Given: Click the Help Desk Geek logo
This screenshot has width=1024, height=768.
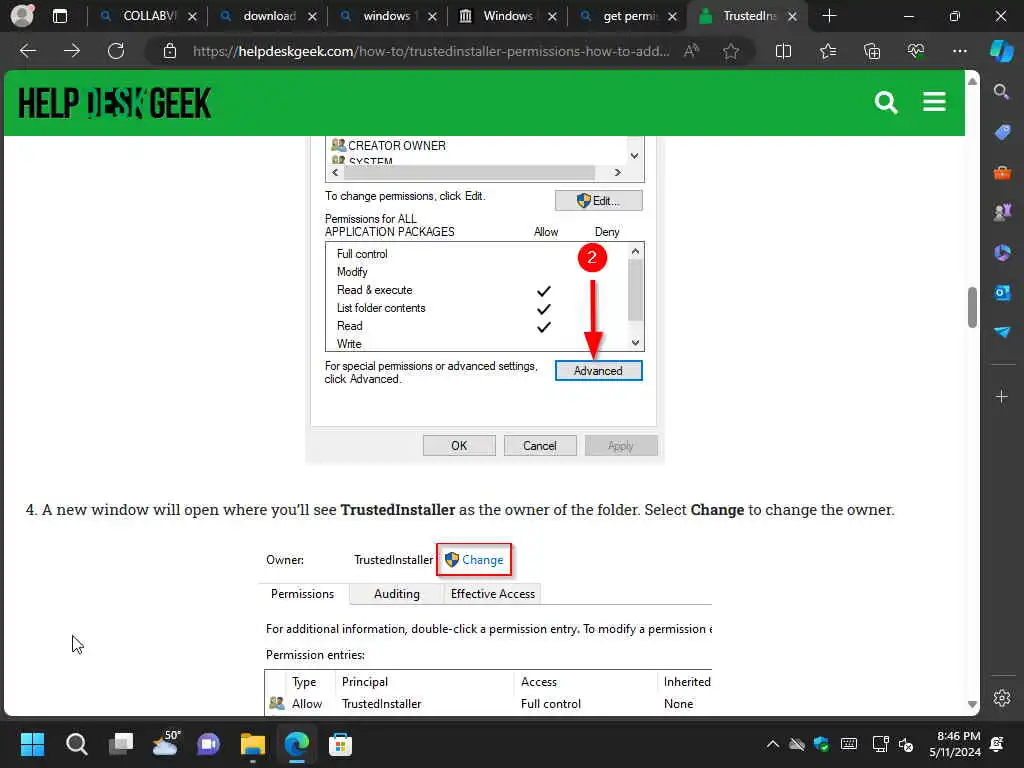Looking at the screenshot, I should 115,103.
